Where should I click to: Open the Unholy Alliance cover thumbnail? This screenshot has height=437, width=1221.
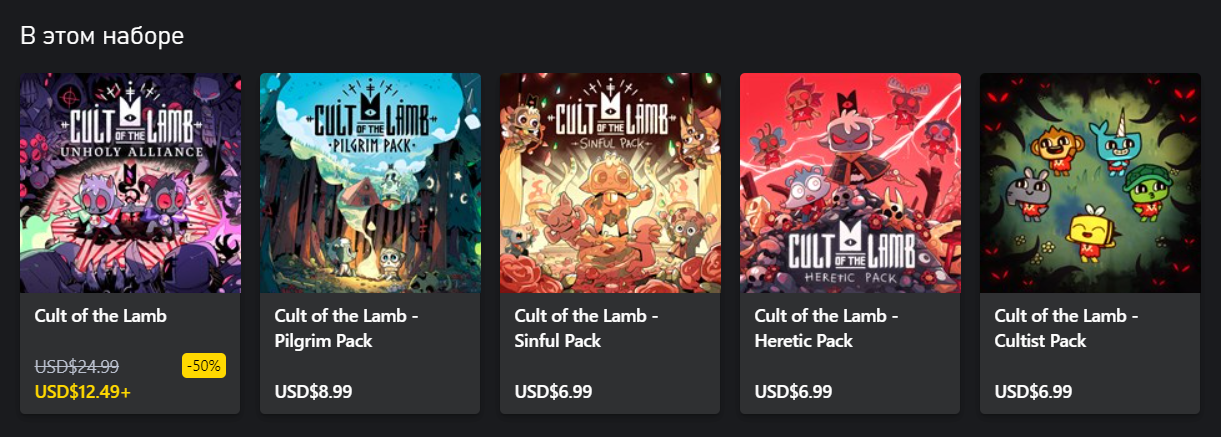pos(130,183)
